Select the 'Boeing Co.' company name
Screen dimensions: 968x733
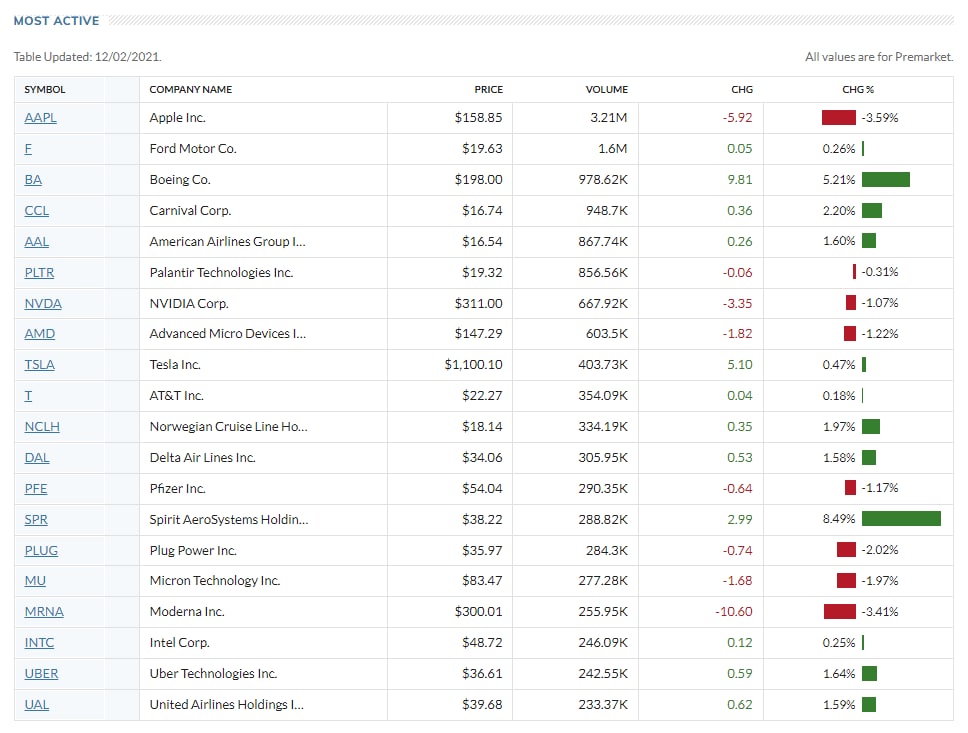pyautogui.click(x=180, y=179)
